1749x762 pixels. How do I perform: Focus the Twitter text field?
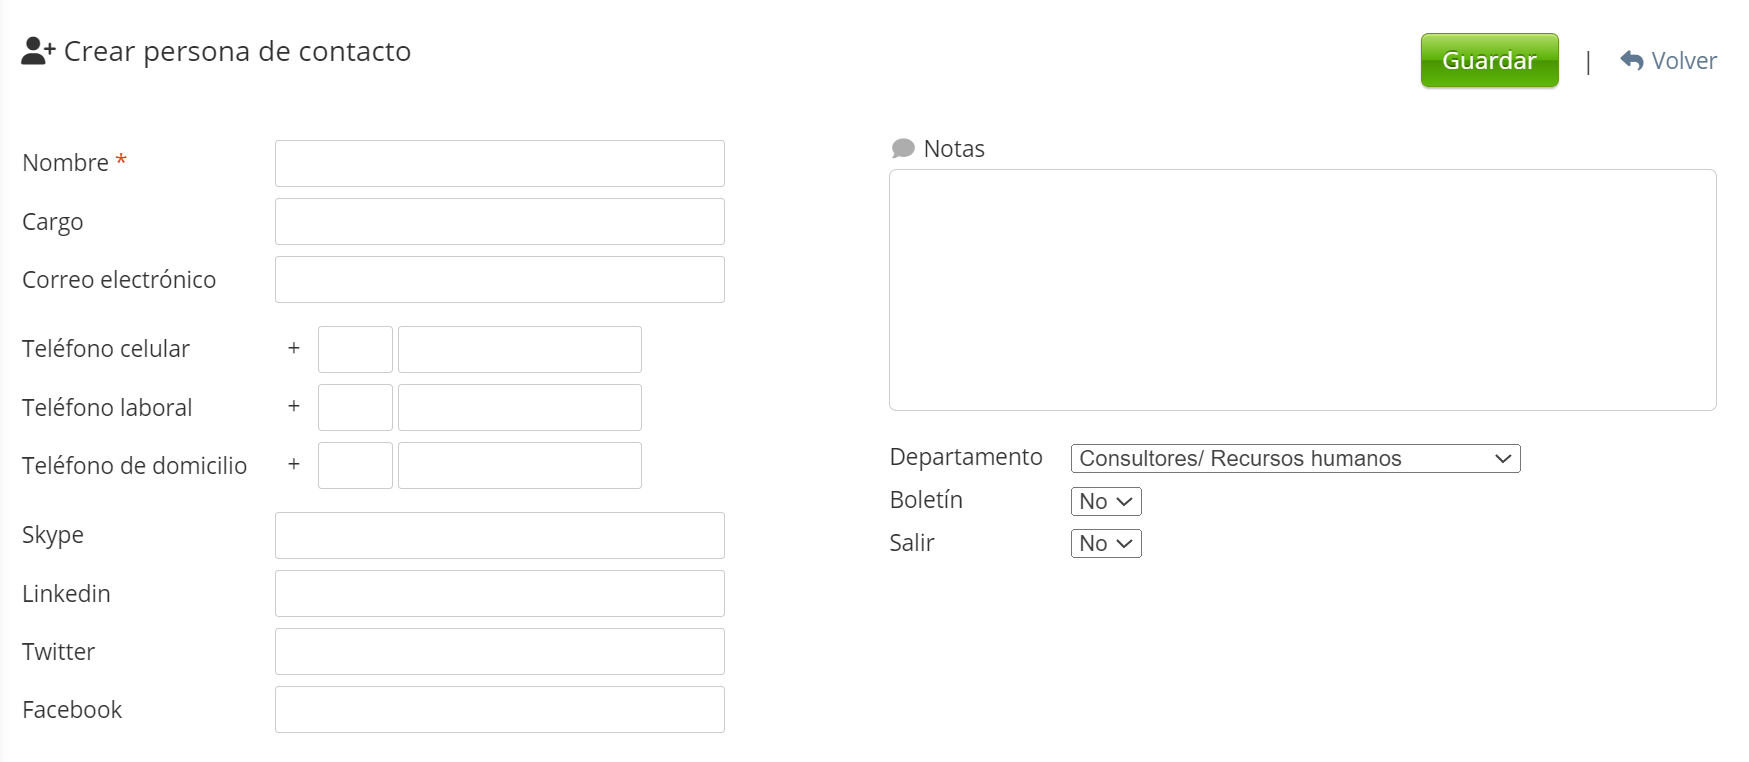499,652
